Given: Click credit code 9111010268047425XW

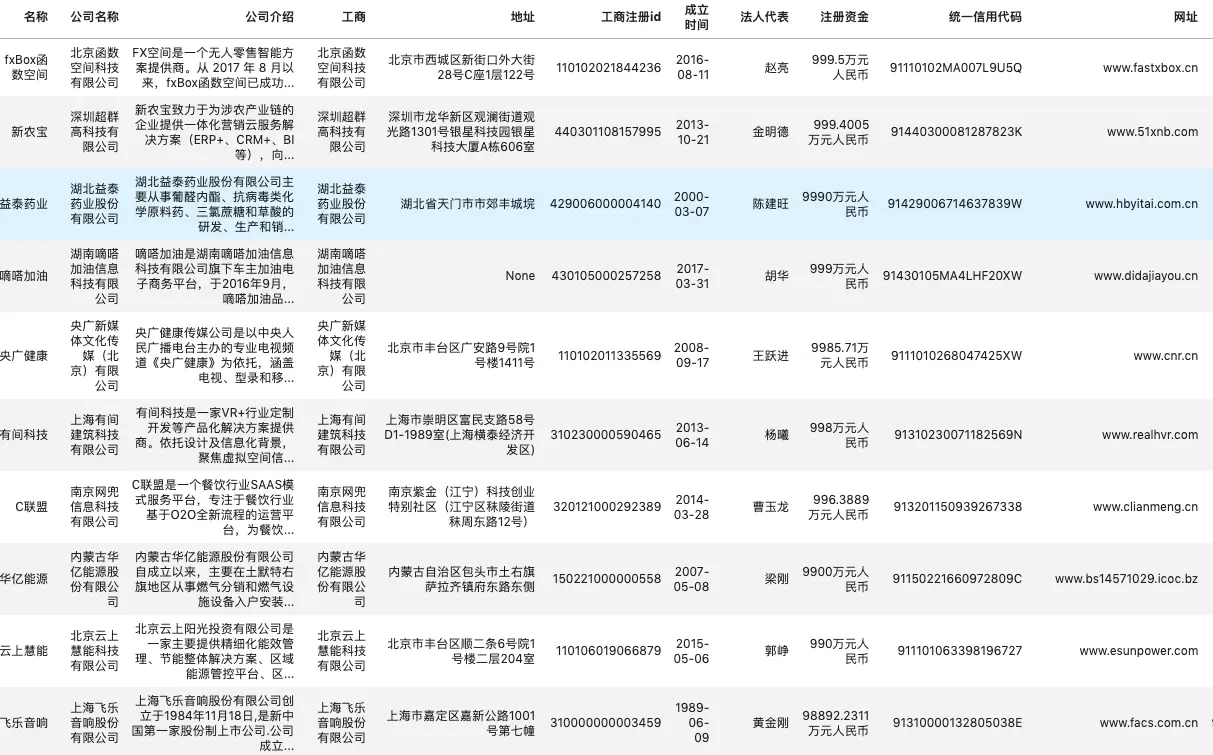Looking at the screenshot, I should (957, 356).
